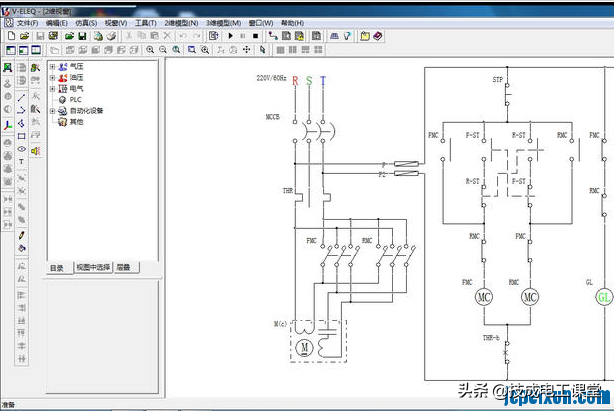This screenshot has width=614, height=411.
Task: Select the Text T tool
Action: coord(22,162)
